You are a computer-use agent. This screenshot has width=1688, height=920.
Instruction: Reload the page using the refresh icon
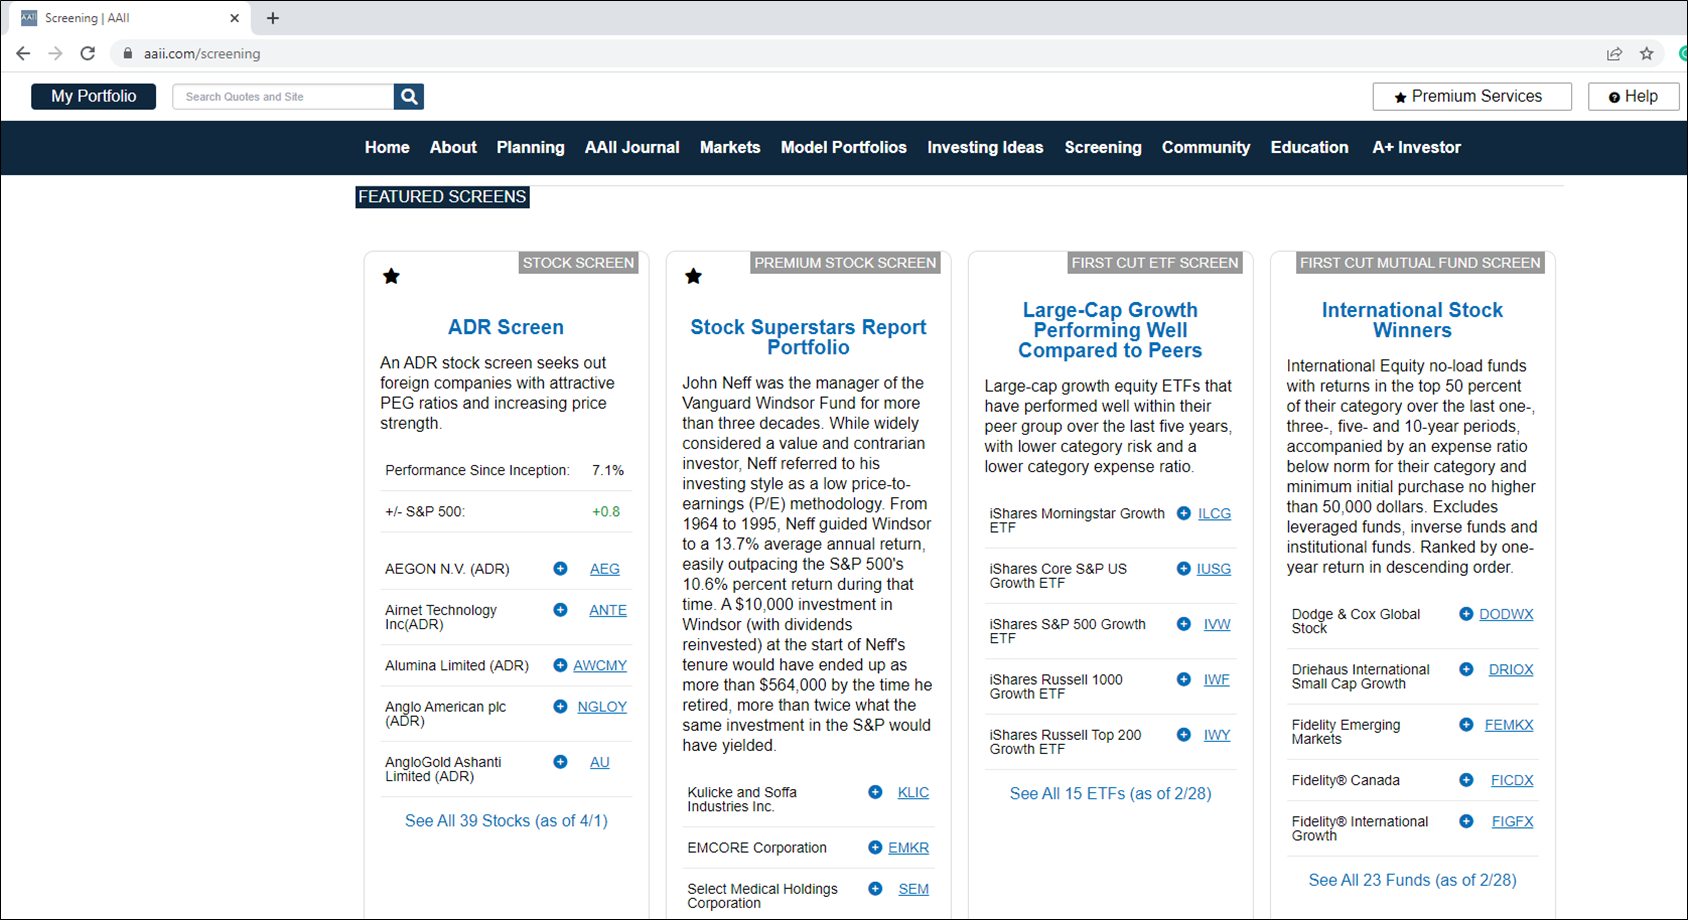coord(88,54)
